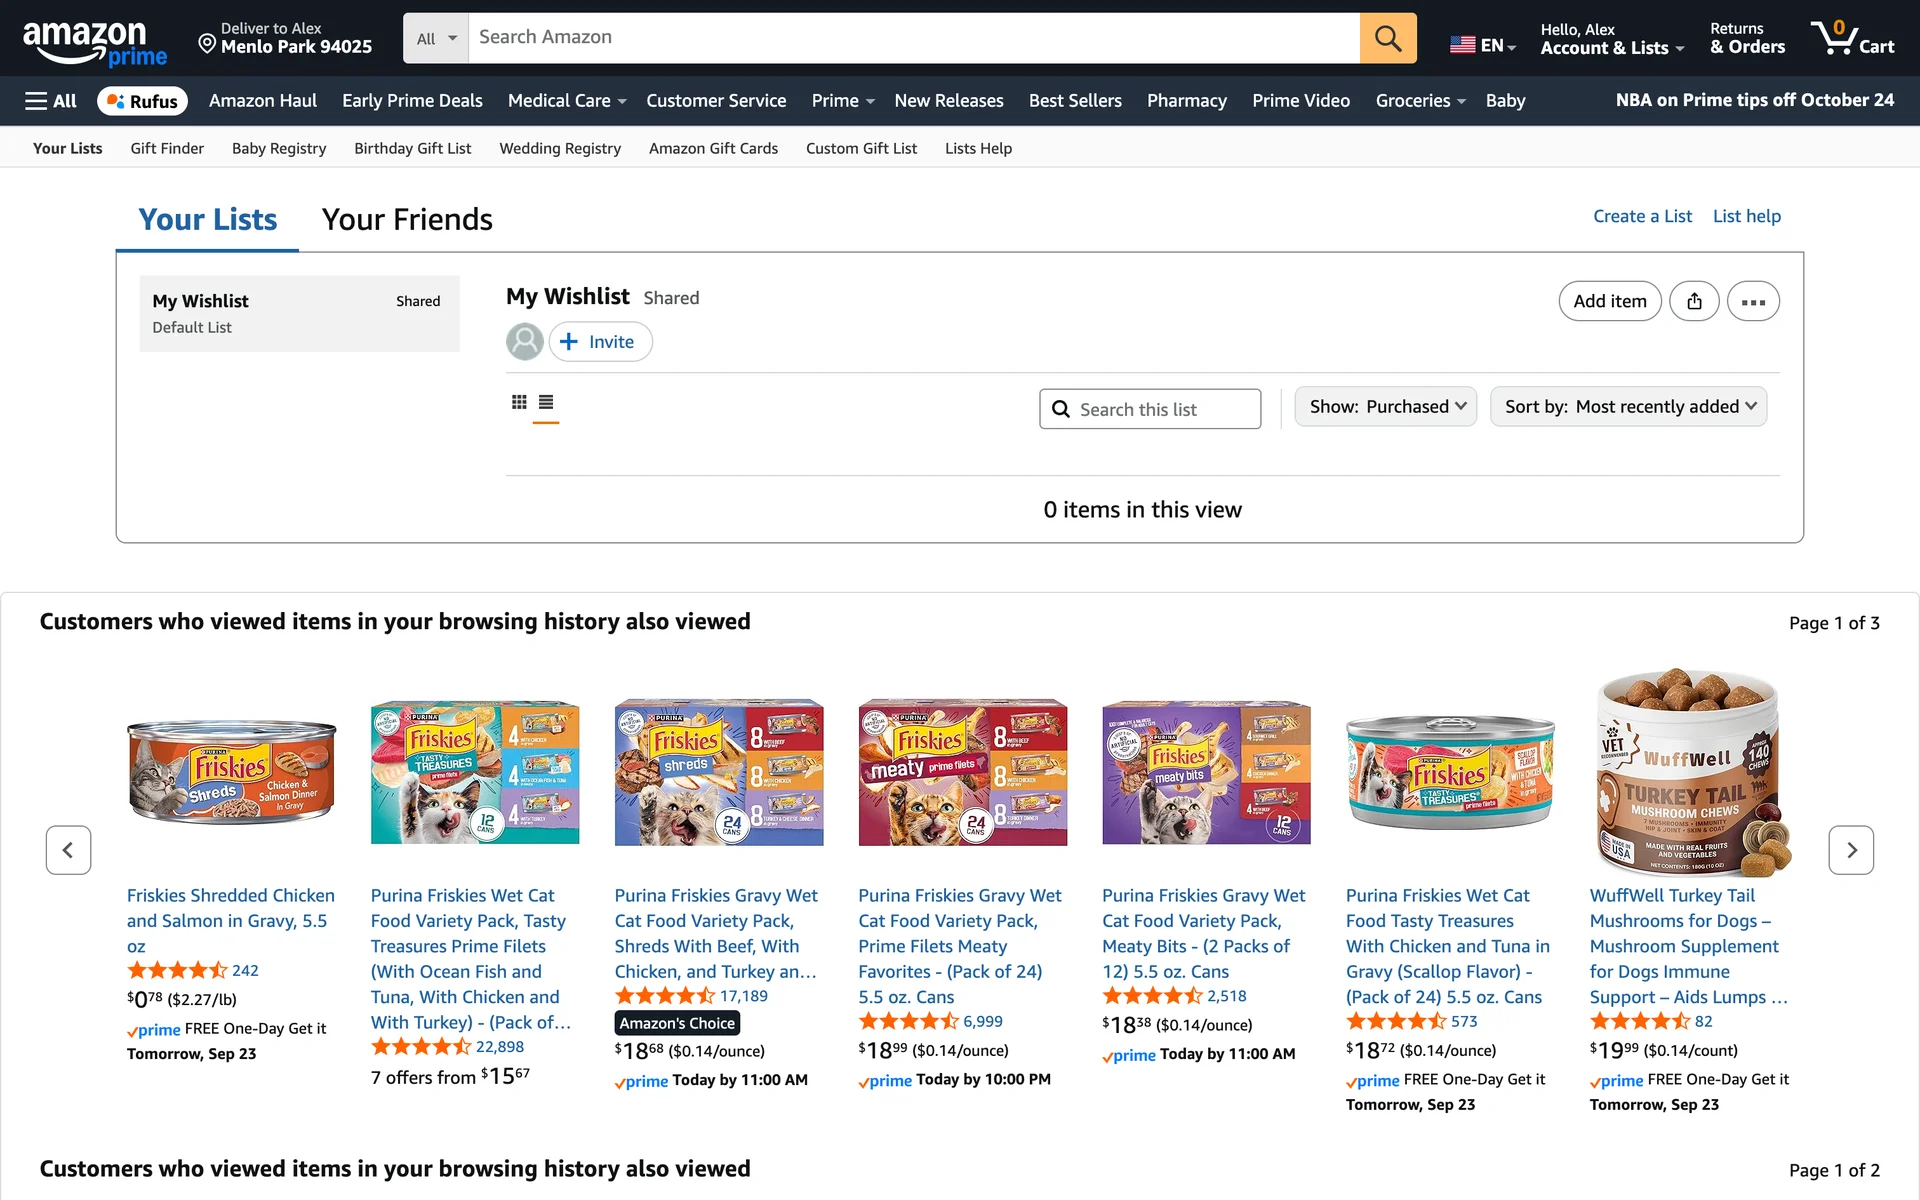Open the Best Sellers menu item
The width and height of the screenshot is (1920, 1200).
1075,101
